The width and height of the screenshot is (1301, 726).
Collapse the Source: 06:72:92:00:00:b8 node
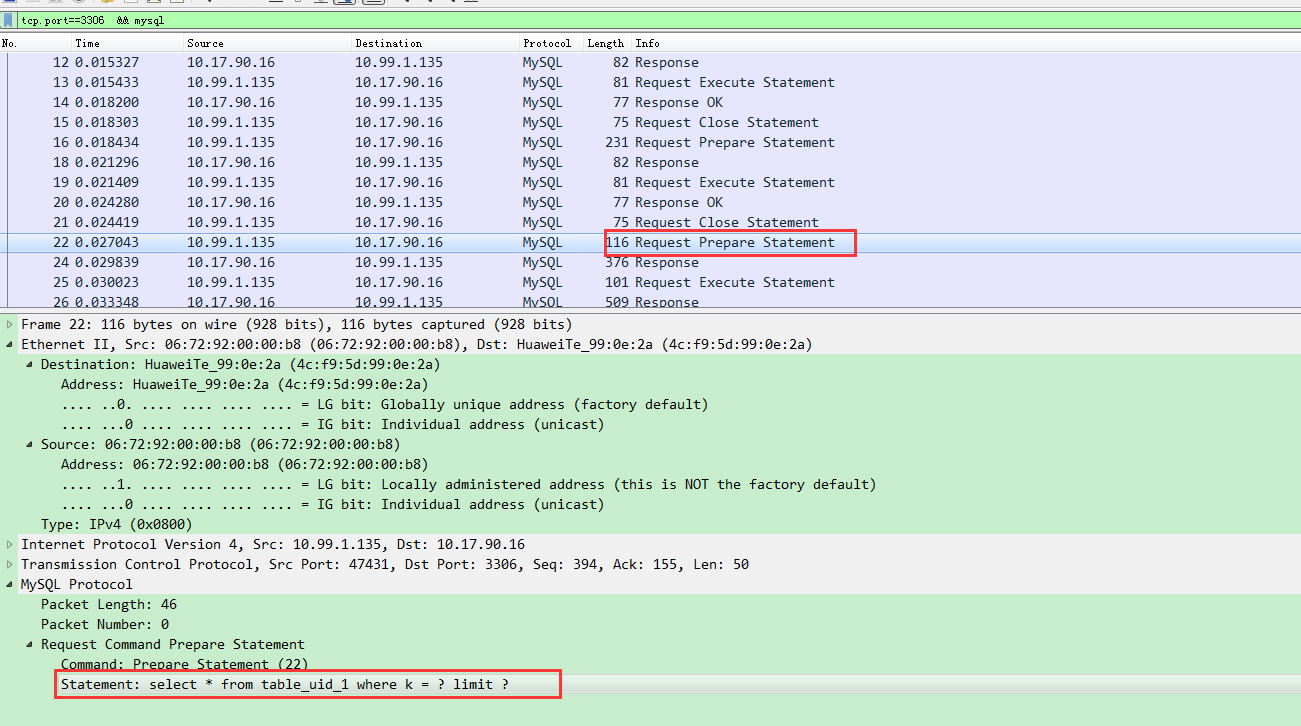[x=31, y=444]
